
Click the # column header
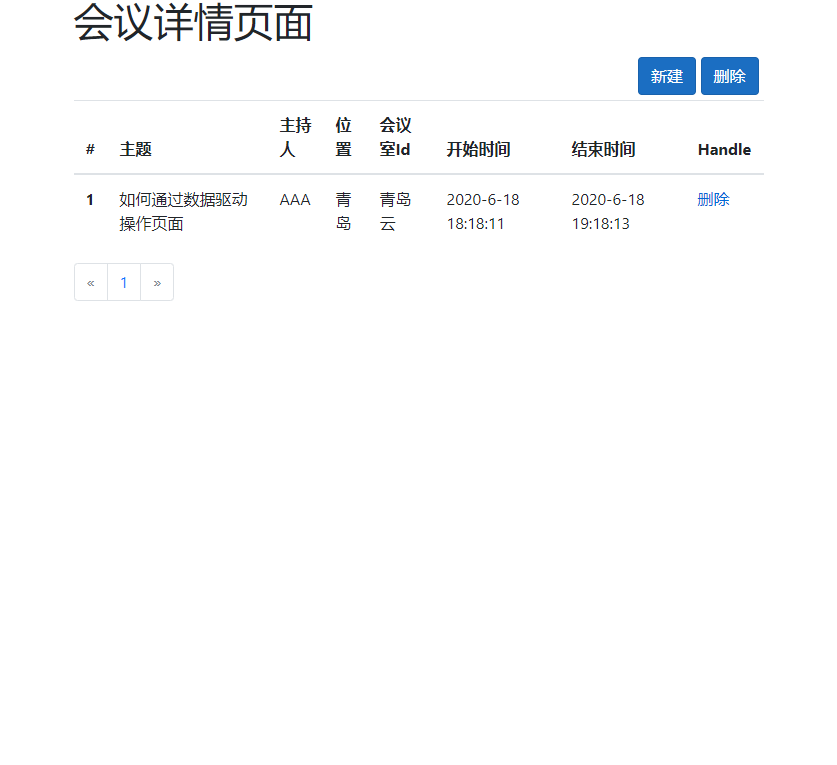pyautogui.click(x=90, y=149)
